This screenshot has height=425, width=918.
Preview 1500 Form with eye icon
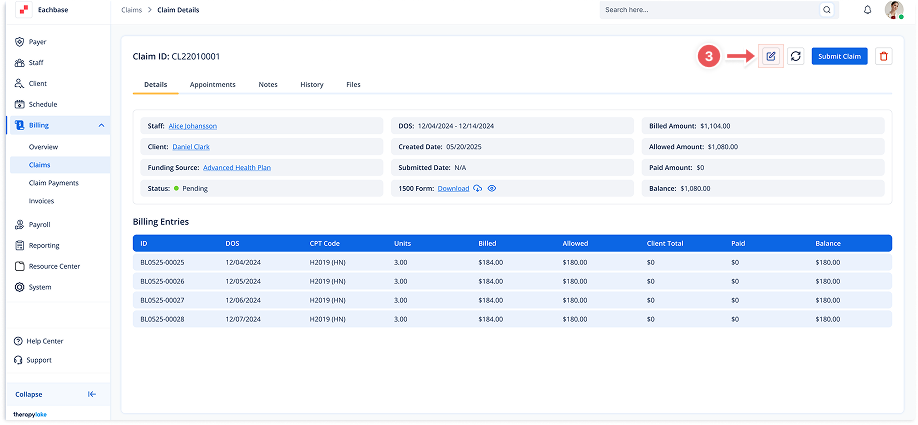(x=492, y=188)
